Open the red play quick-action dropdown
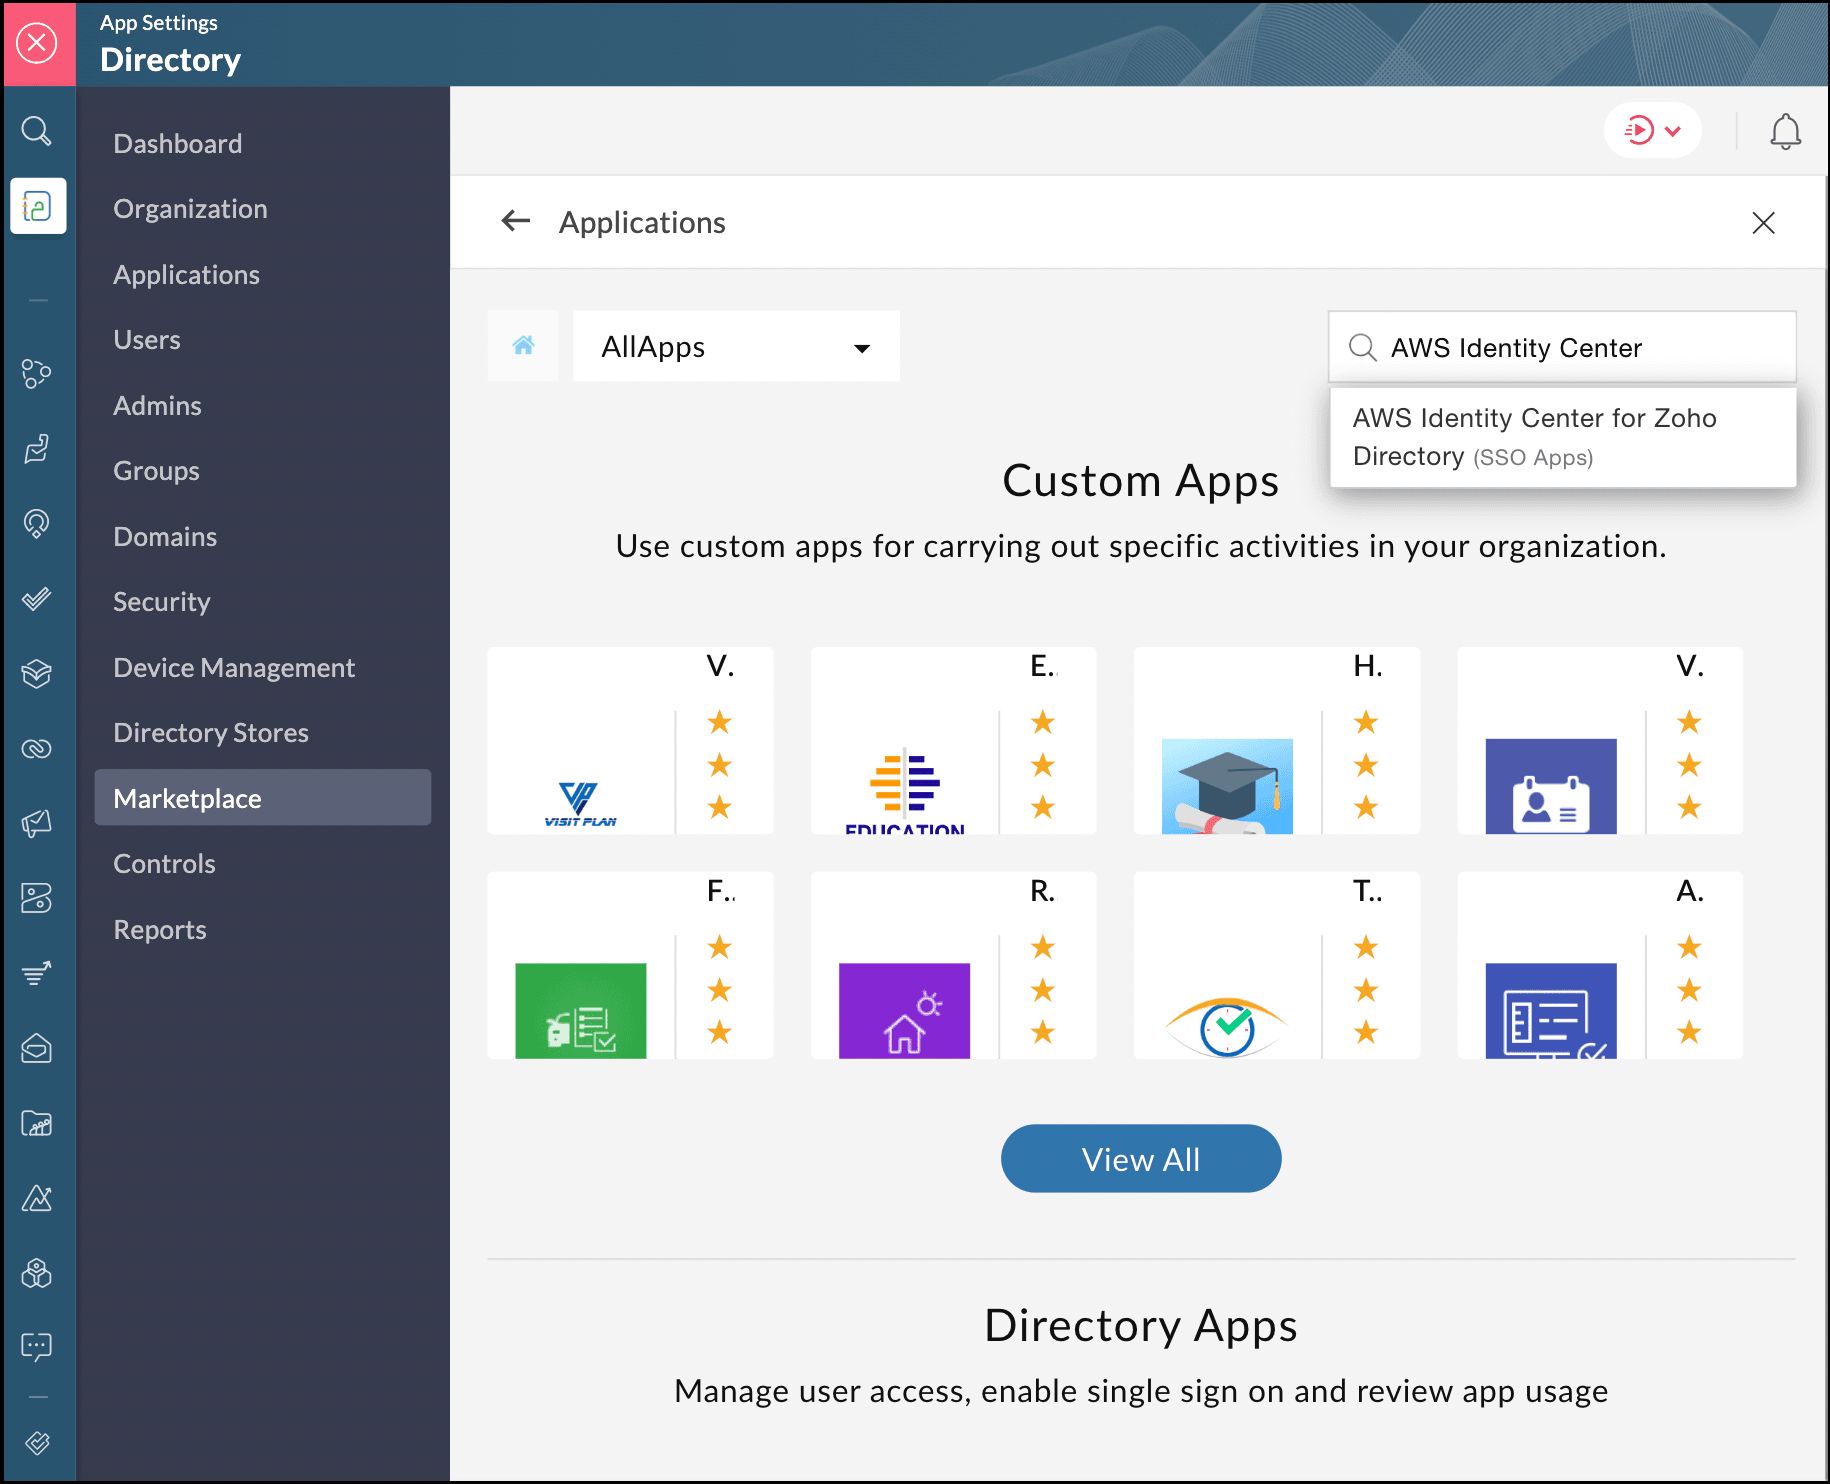The image size is (1830, 1484). (1653, 130)
